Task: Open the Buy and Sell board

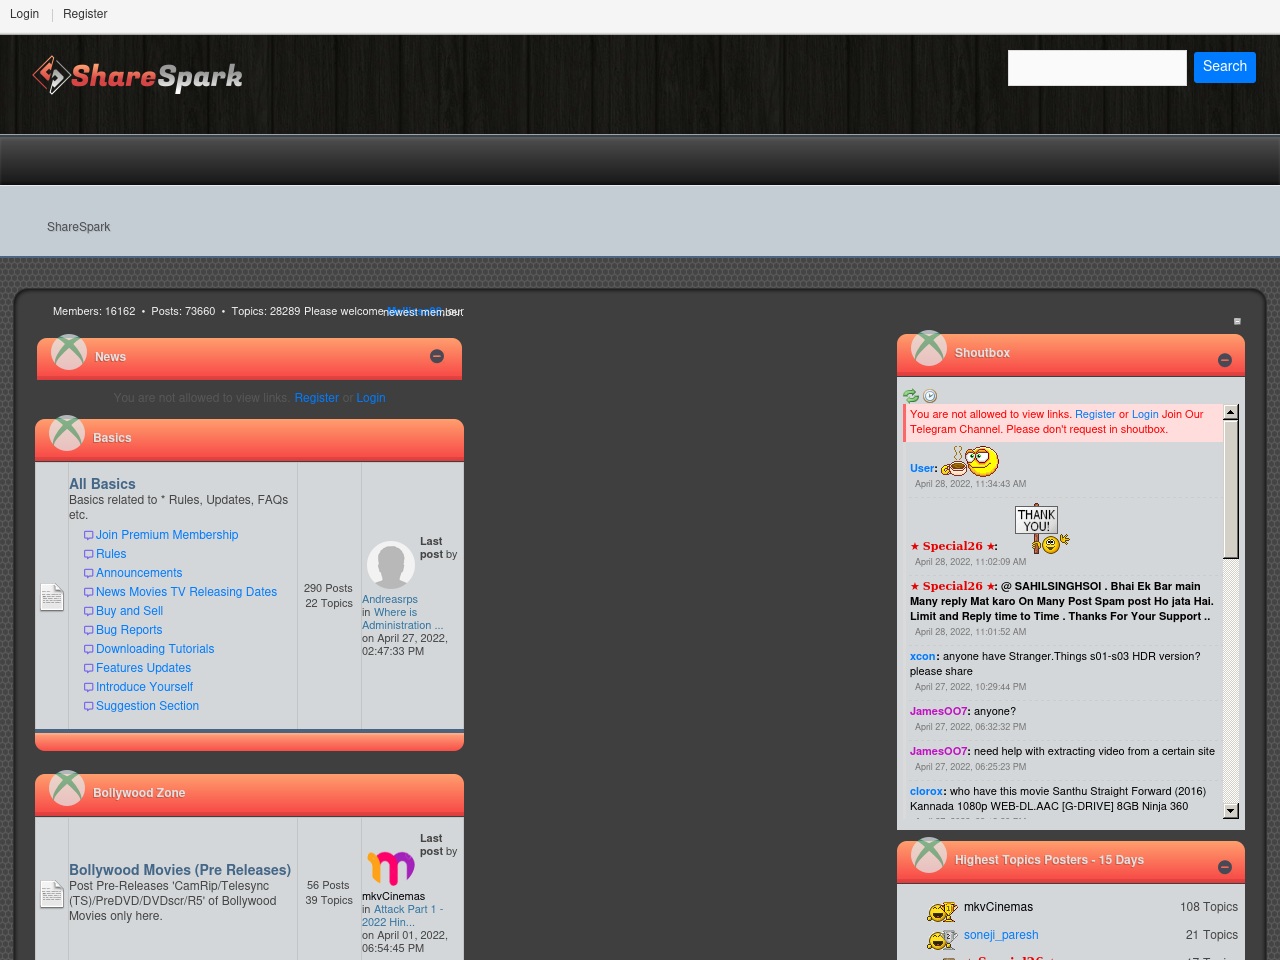Action: coord(129,611)
